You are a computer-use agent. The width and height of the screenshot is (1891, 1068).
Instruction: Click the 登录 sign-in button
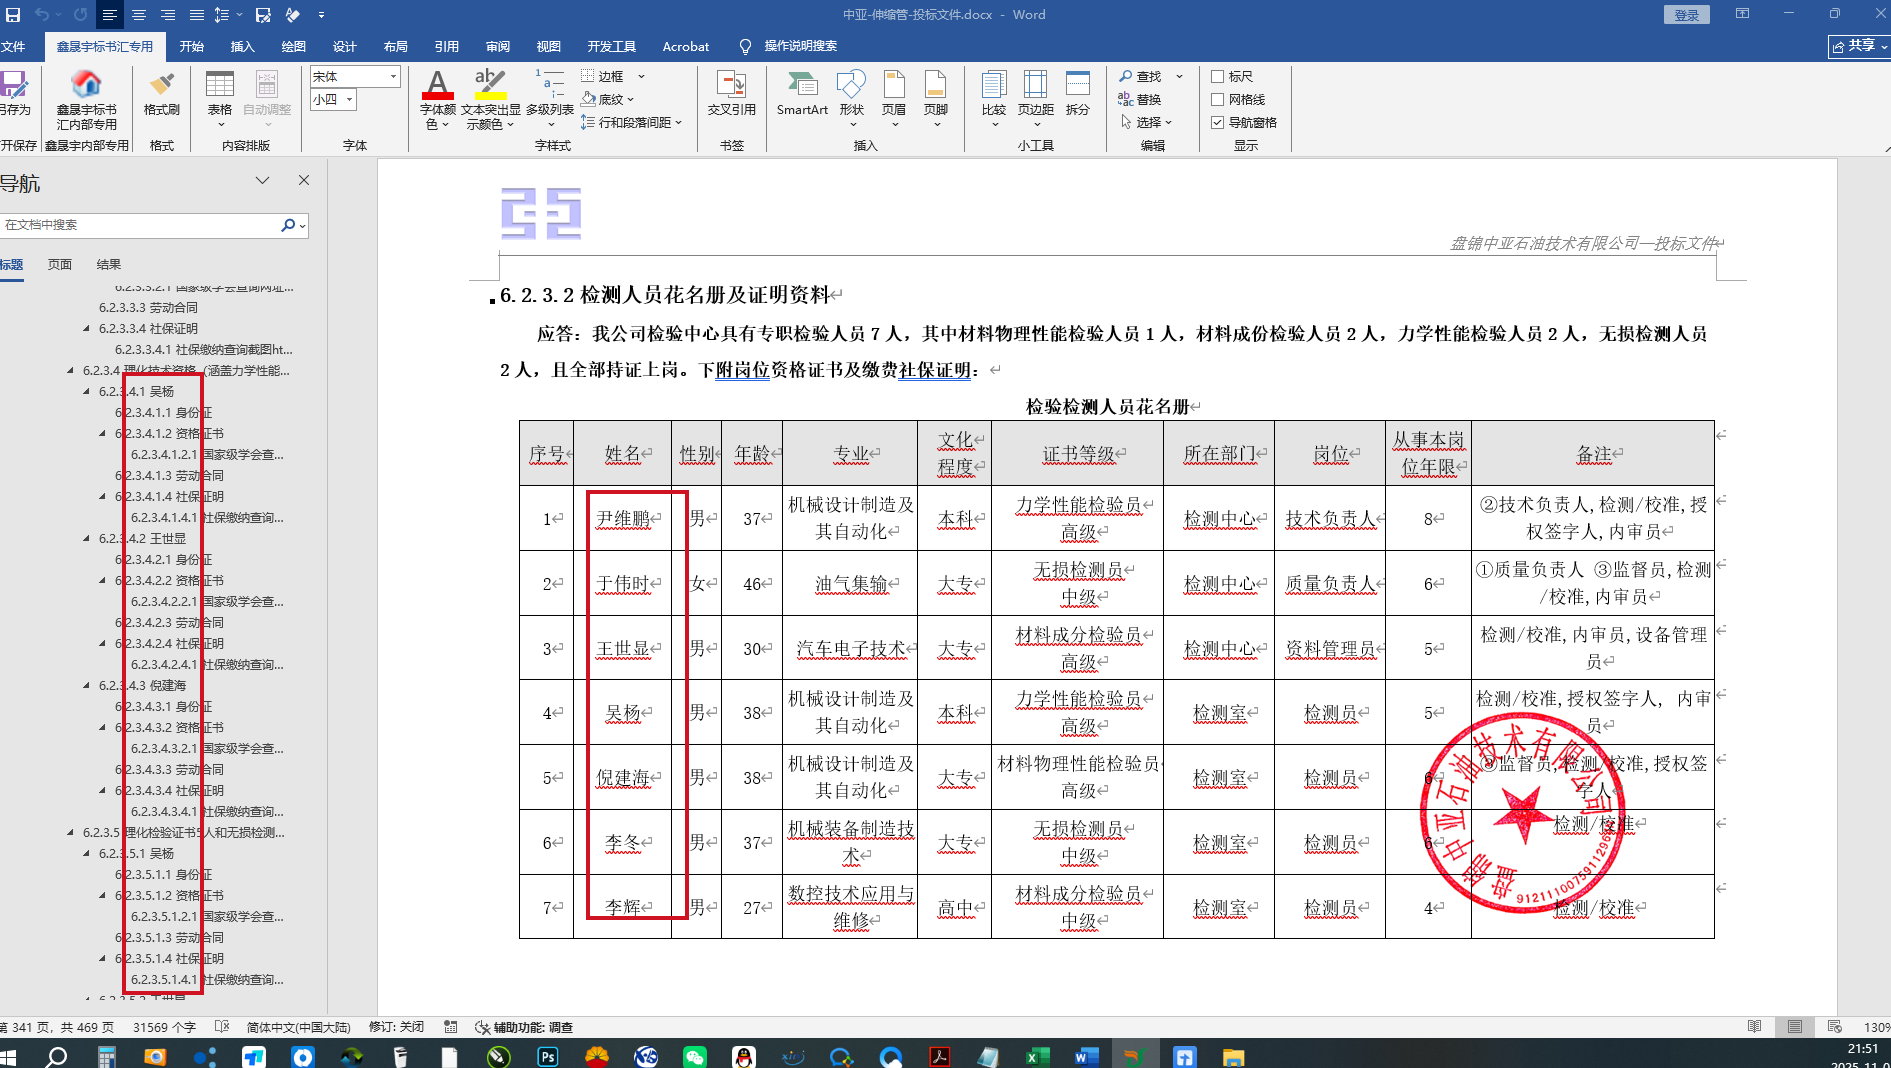click(1686, 15)
